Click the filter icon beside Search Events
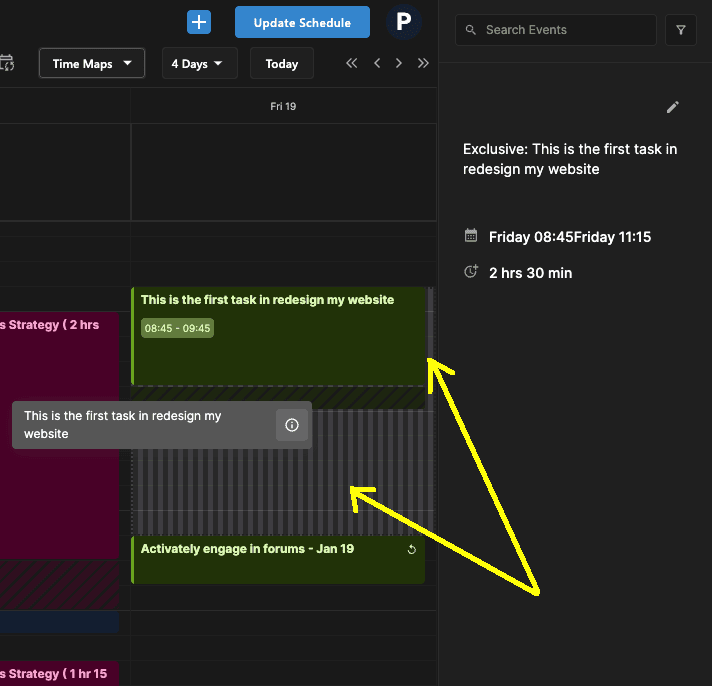The height and width of the screenshot is (686, 712). (681, 30)
